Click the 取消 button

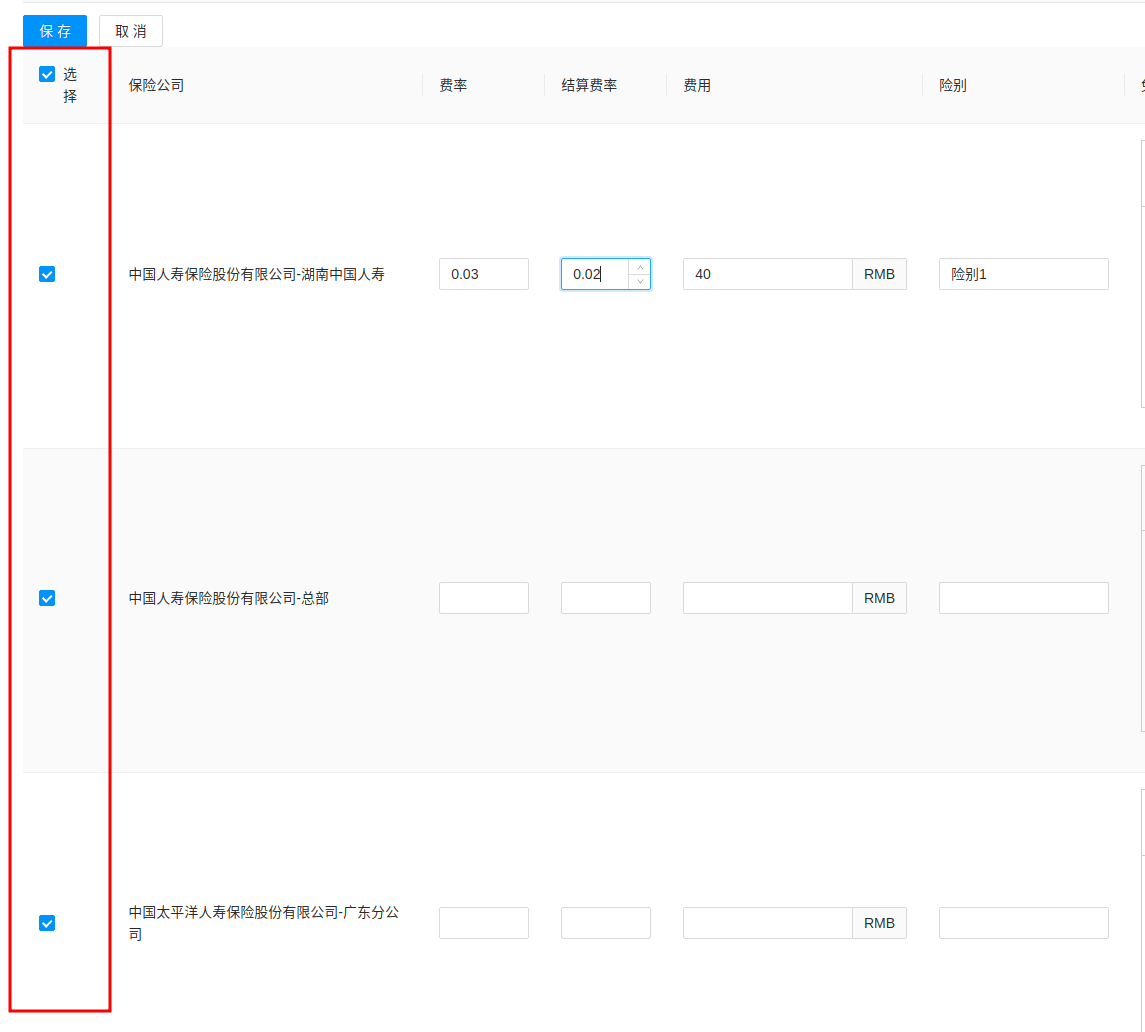[x=131, y=31]
